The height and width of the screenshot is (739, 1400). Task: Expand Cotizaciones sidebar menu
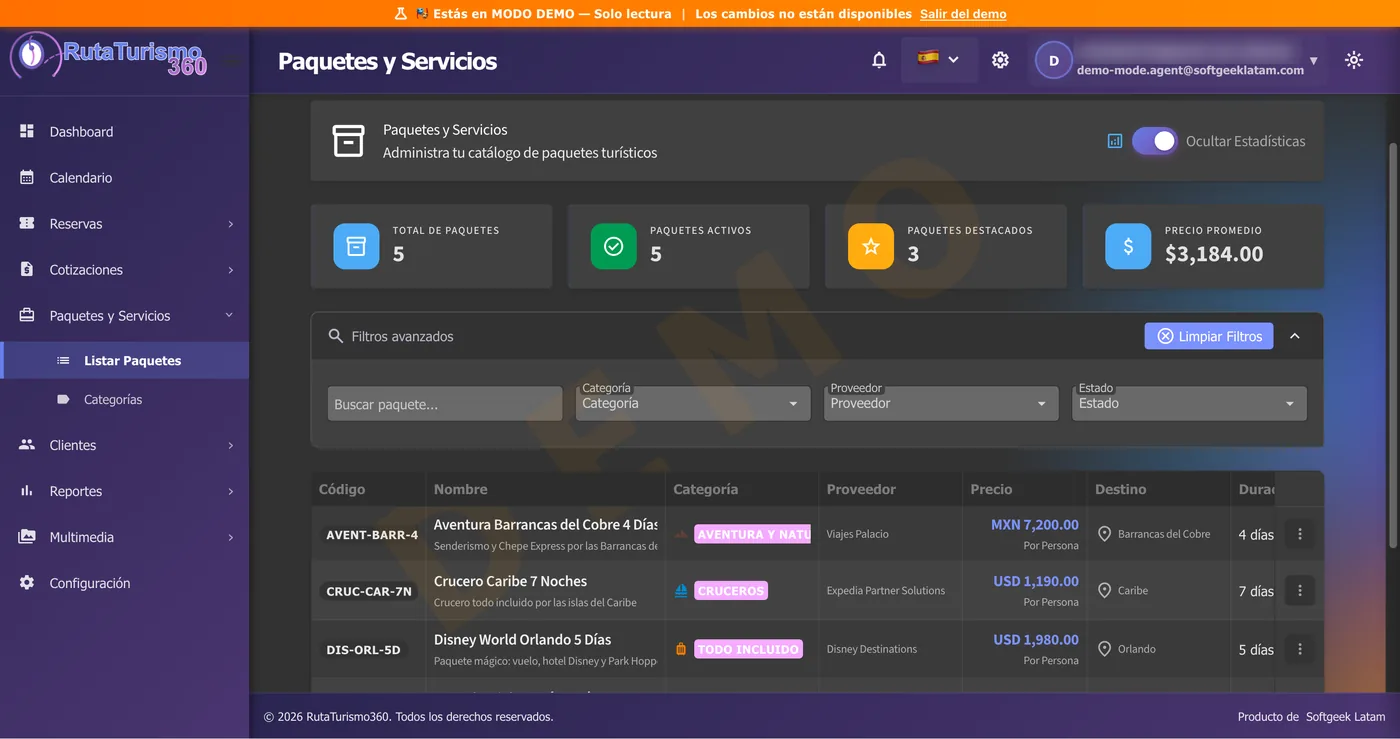pos(124,269)
